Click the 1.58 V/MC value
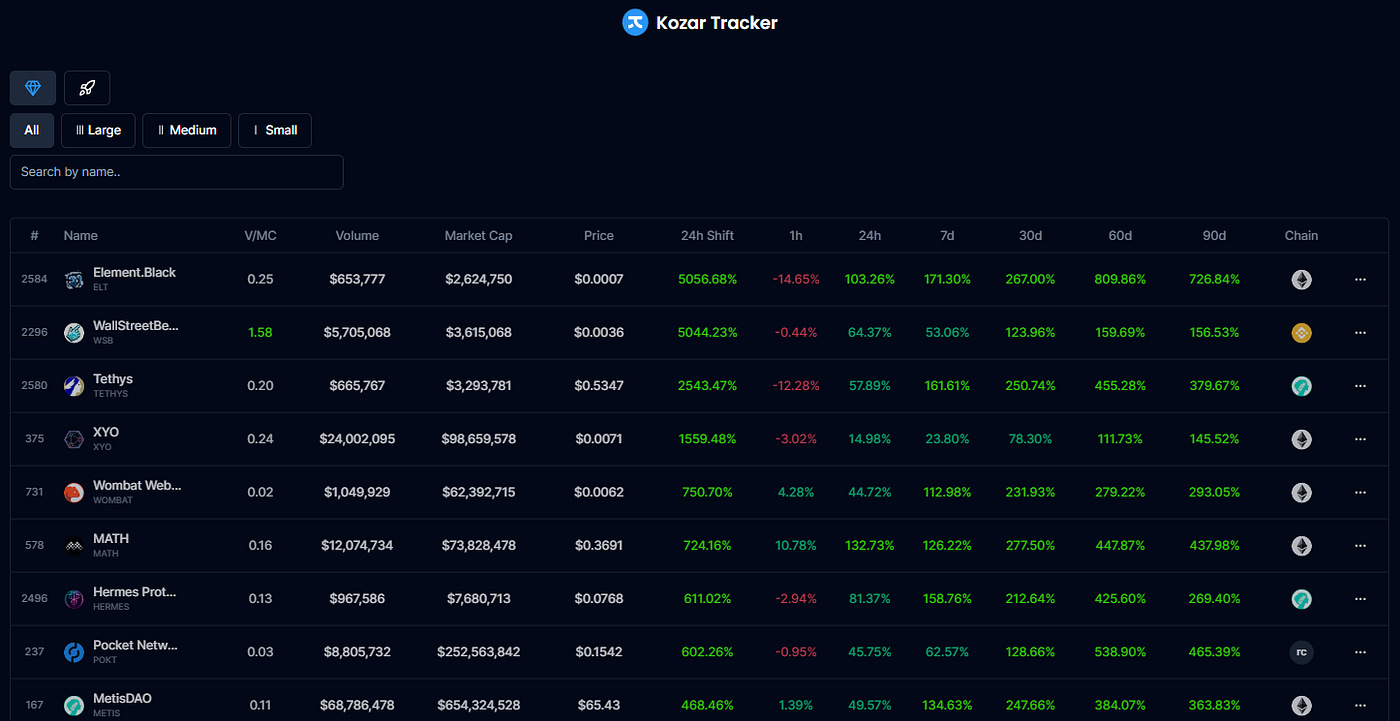This screenshot has width=1400, height=721. [260, 333]
